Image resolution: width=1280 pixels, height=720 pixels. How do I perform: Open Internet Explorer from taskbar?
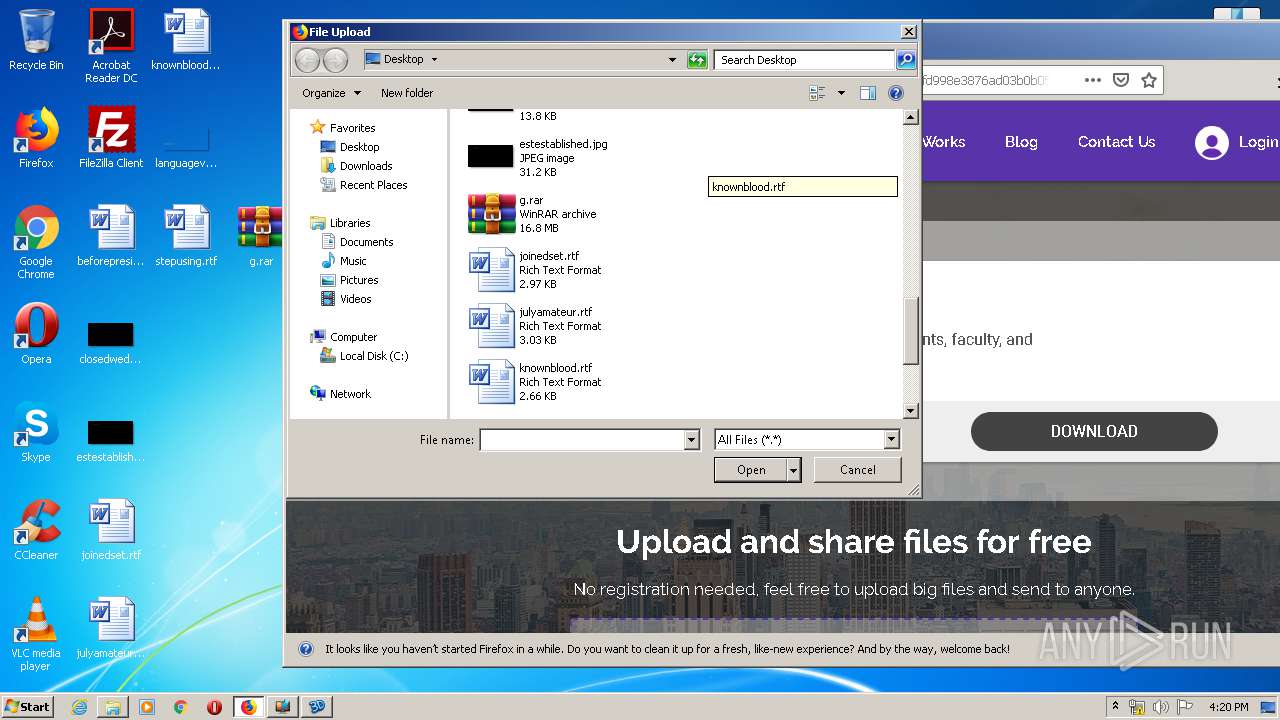79,706
